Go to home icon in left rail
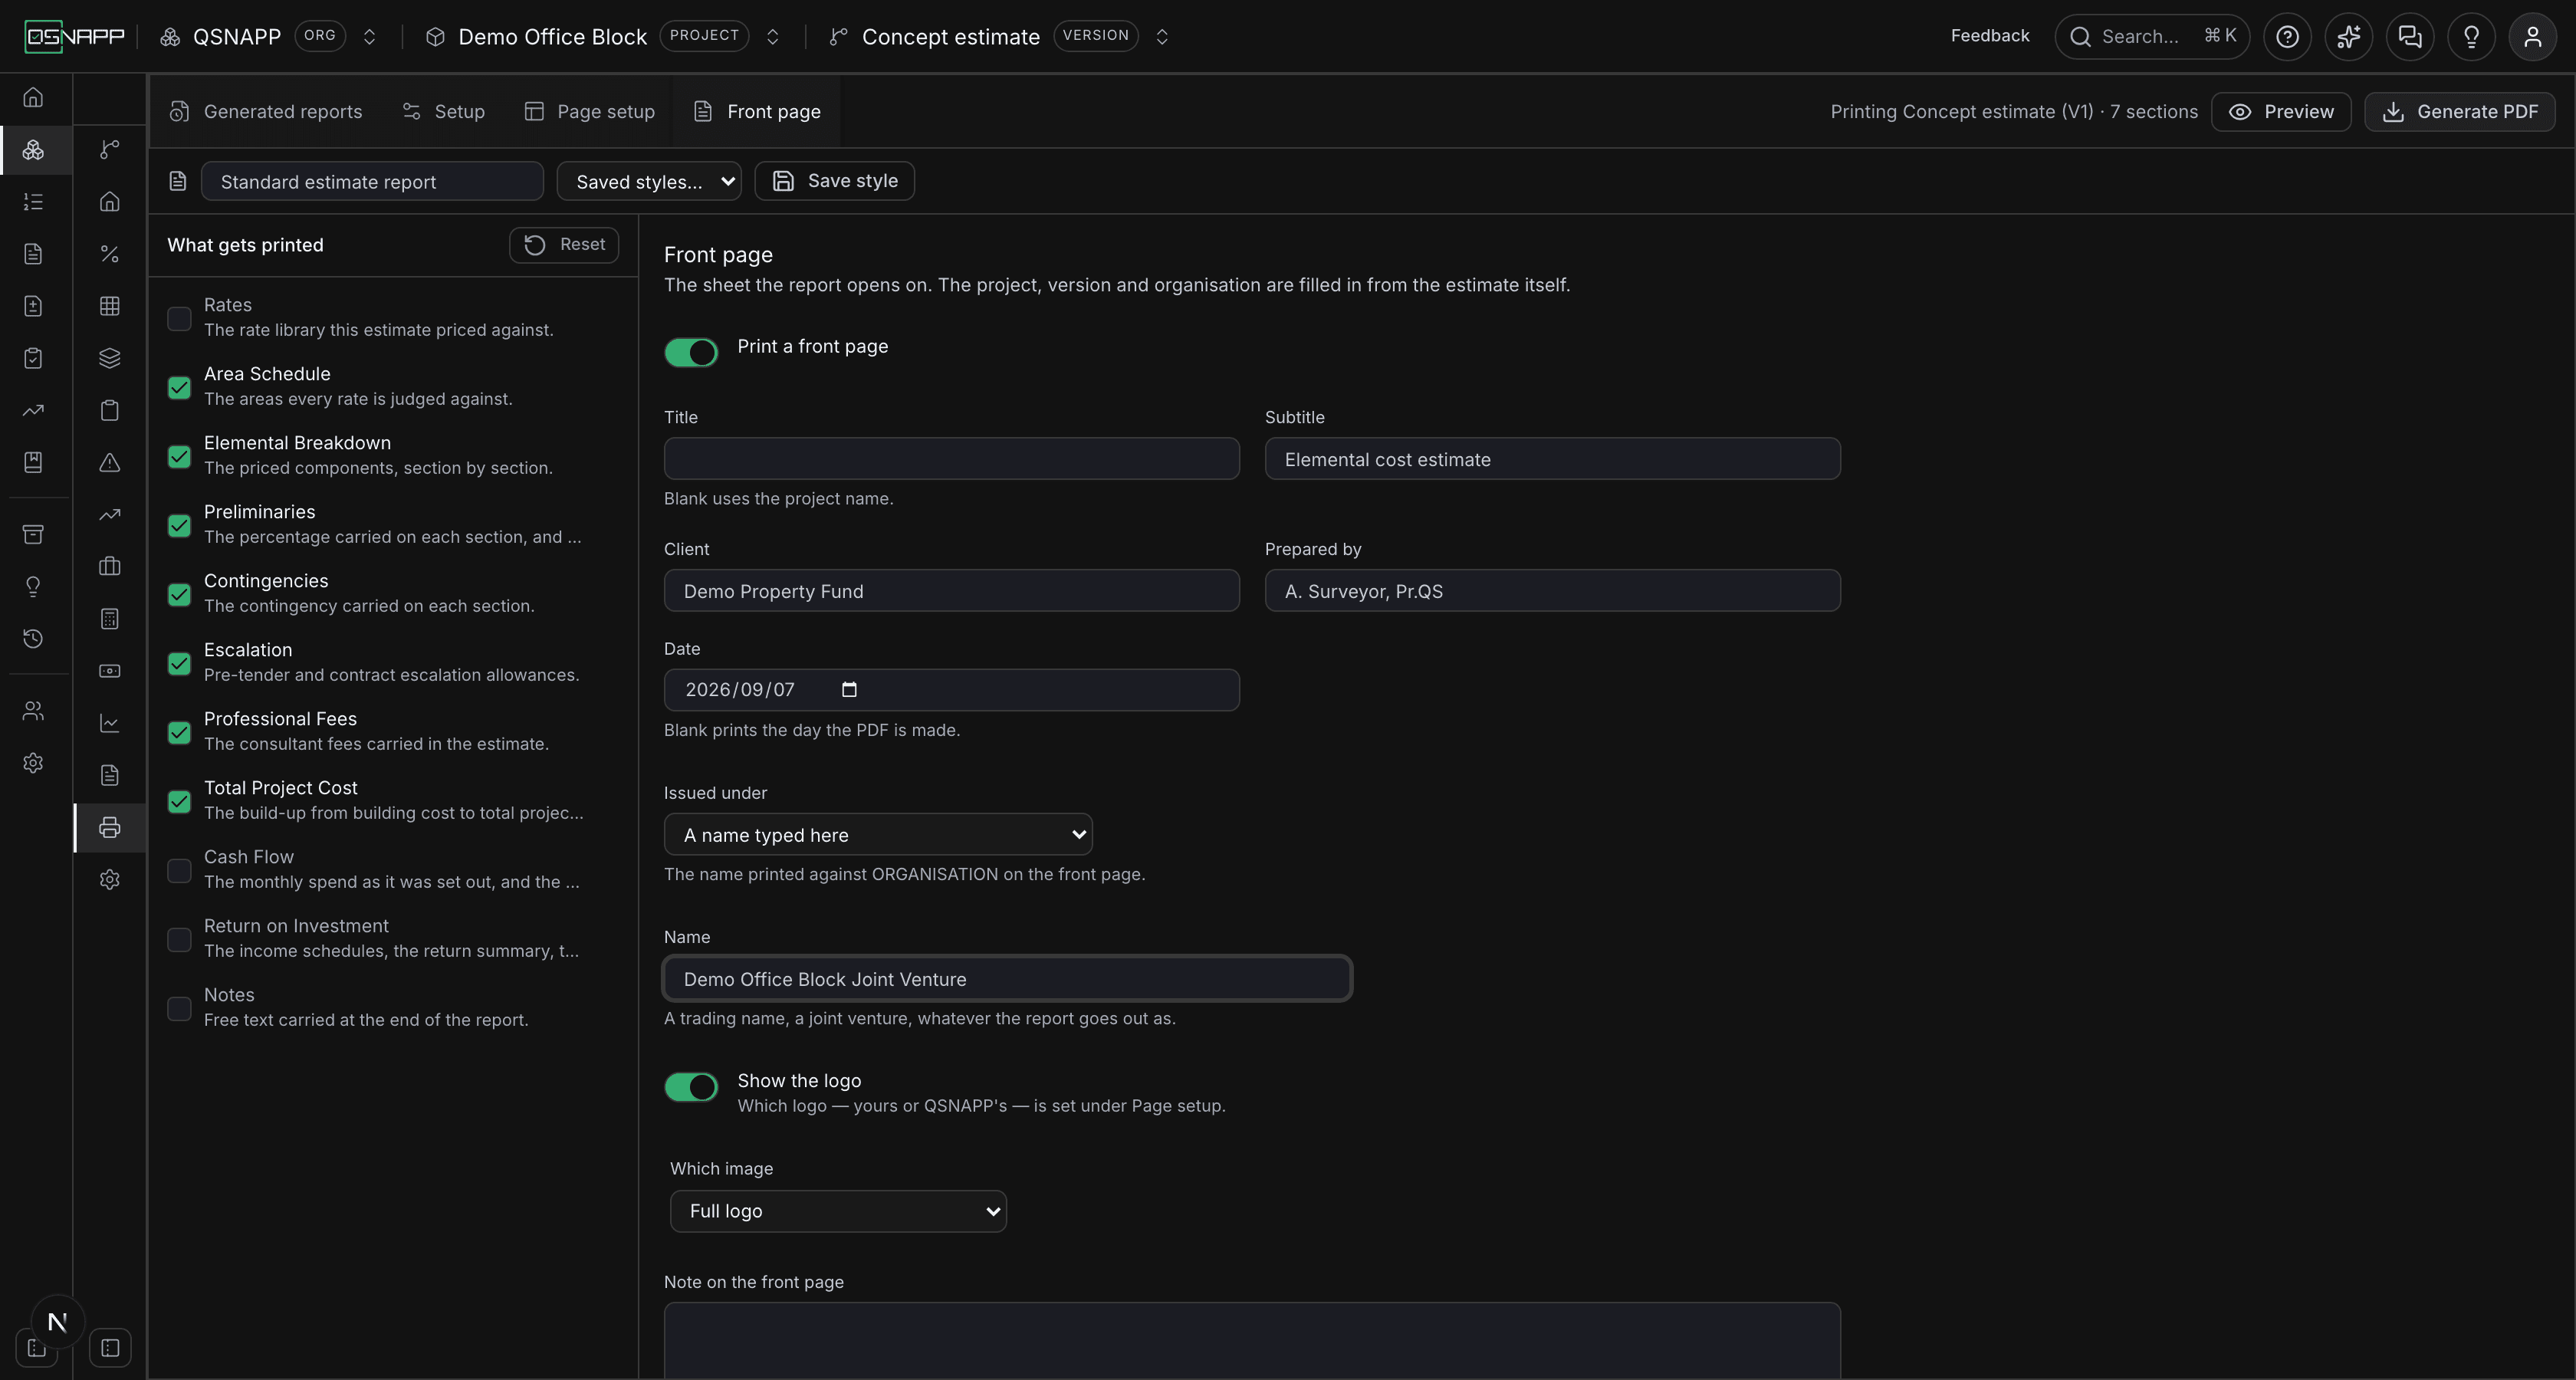 [33, 97]
